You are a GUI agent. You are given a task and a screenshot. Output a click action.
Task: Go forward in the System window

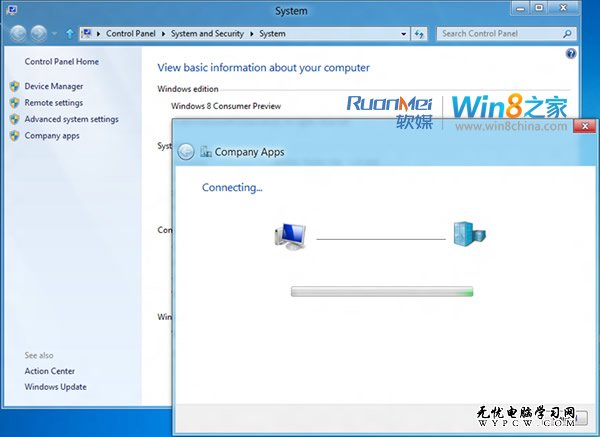coord(39,34)
